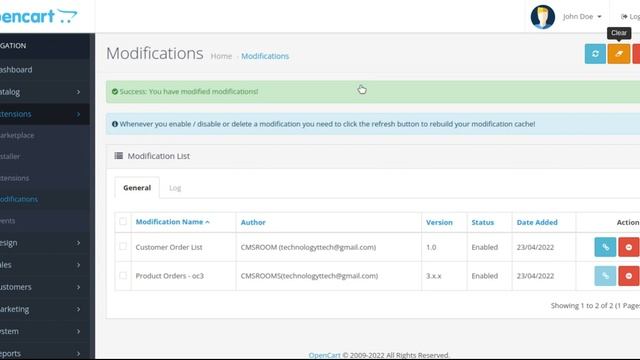
Task: Click the blue link button for Product Orders - oc3
Action: point(605,276)
